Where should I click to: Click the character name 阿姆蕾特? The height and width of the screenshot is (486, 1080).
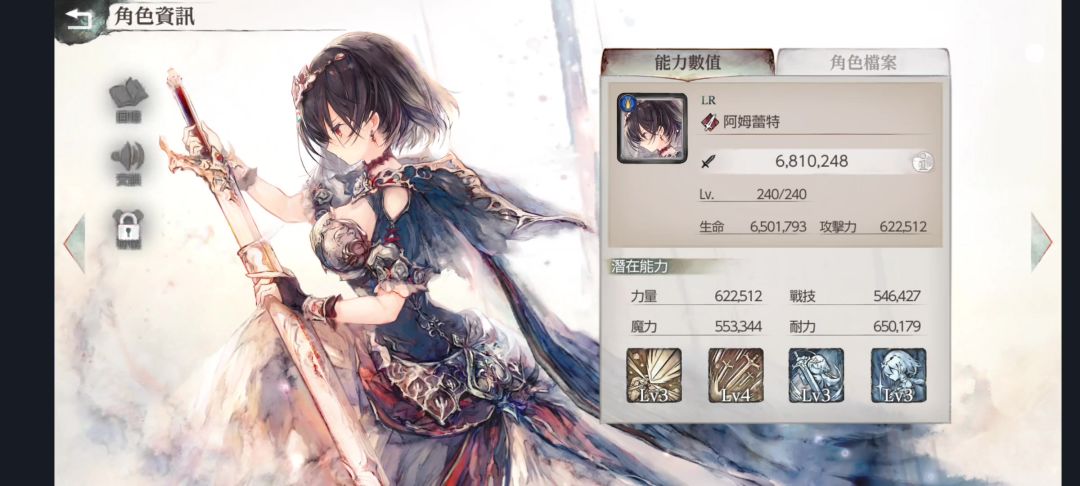point(751,123)
